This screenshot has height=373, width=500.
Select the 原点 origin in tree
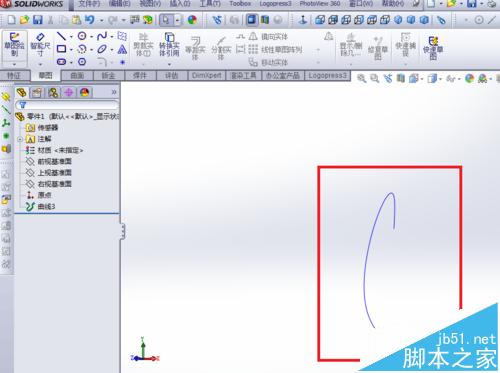[x=39, y=195]
